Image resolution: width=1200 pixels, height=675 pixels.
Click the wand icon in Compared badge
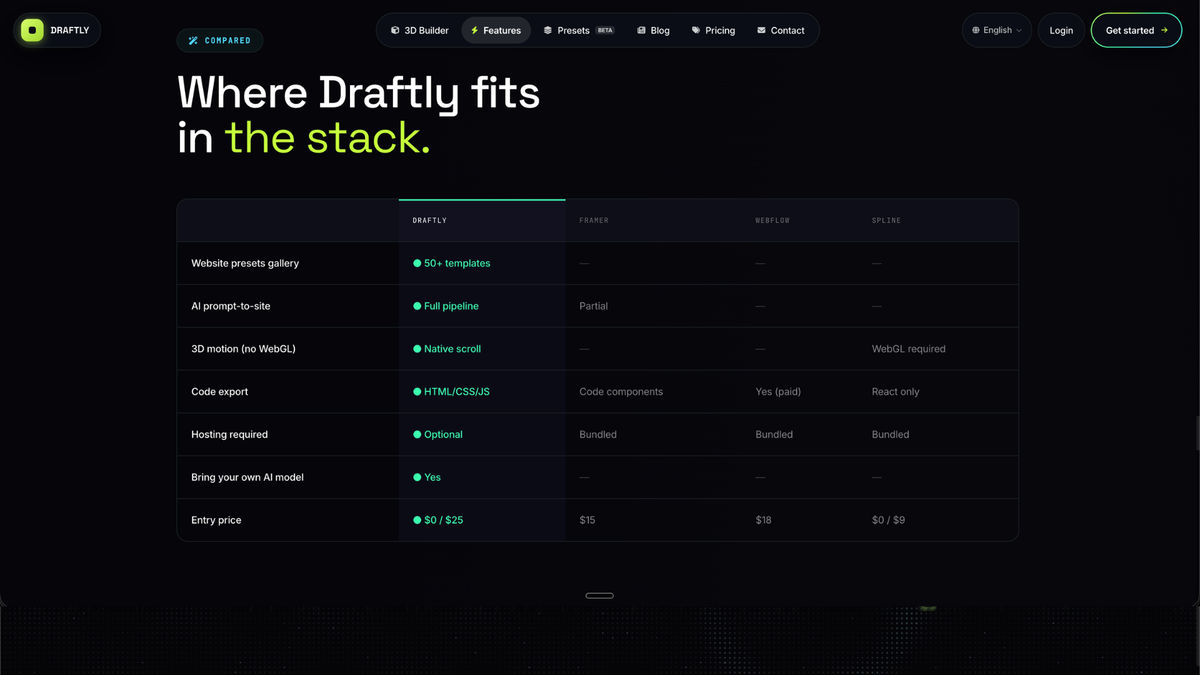[x=193, y=41]
